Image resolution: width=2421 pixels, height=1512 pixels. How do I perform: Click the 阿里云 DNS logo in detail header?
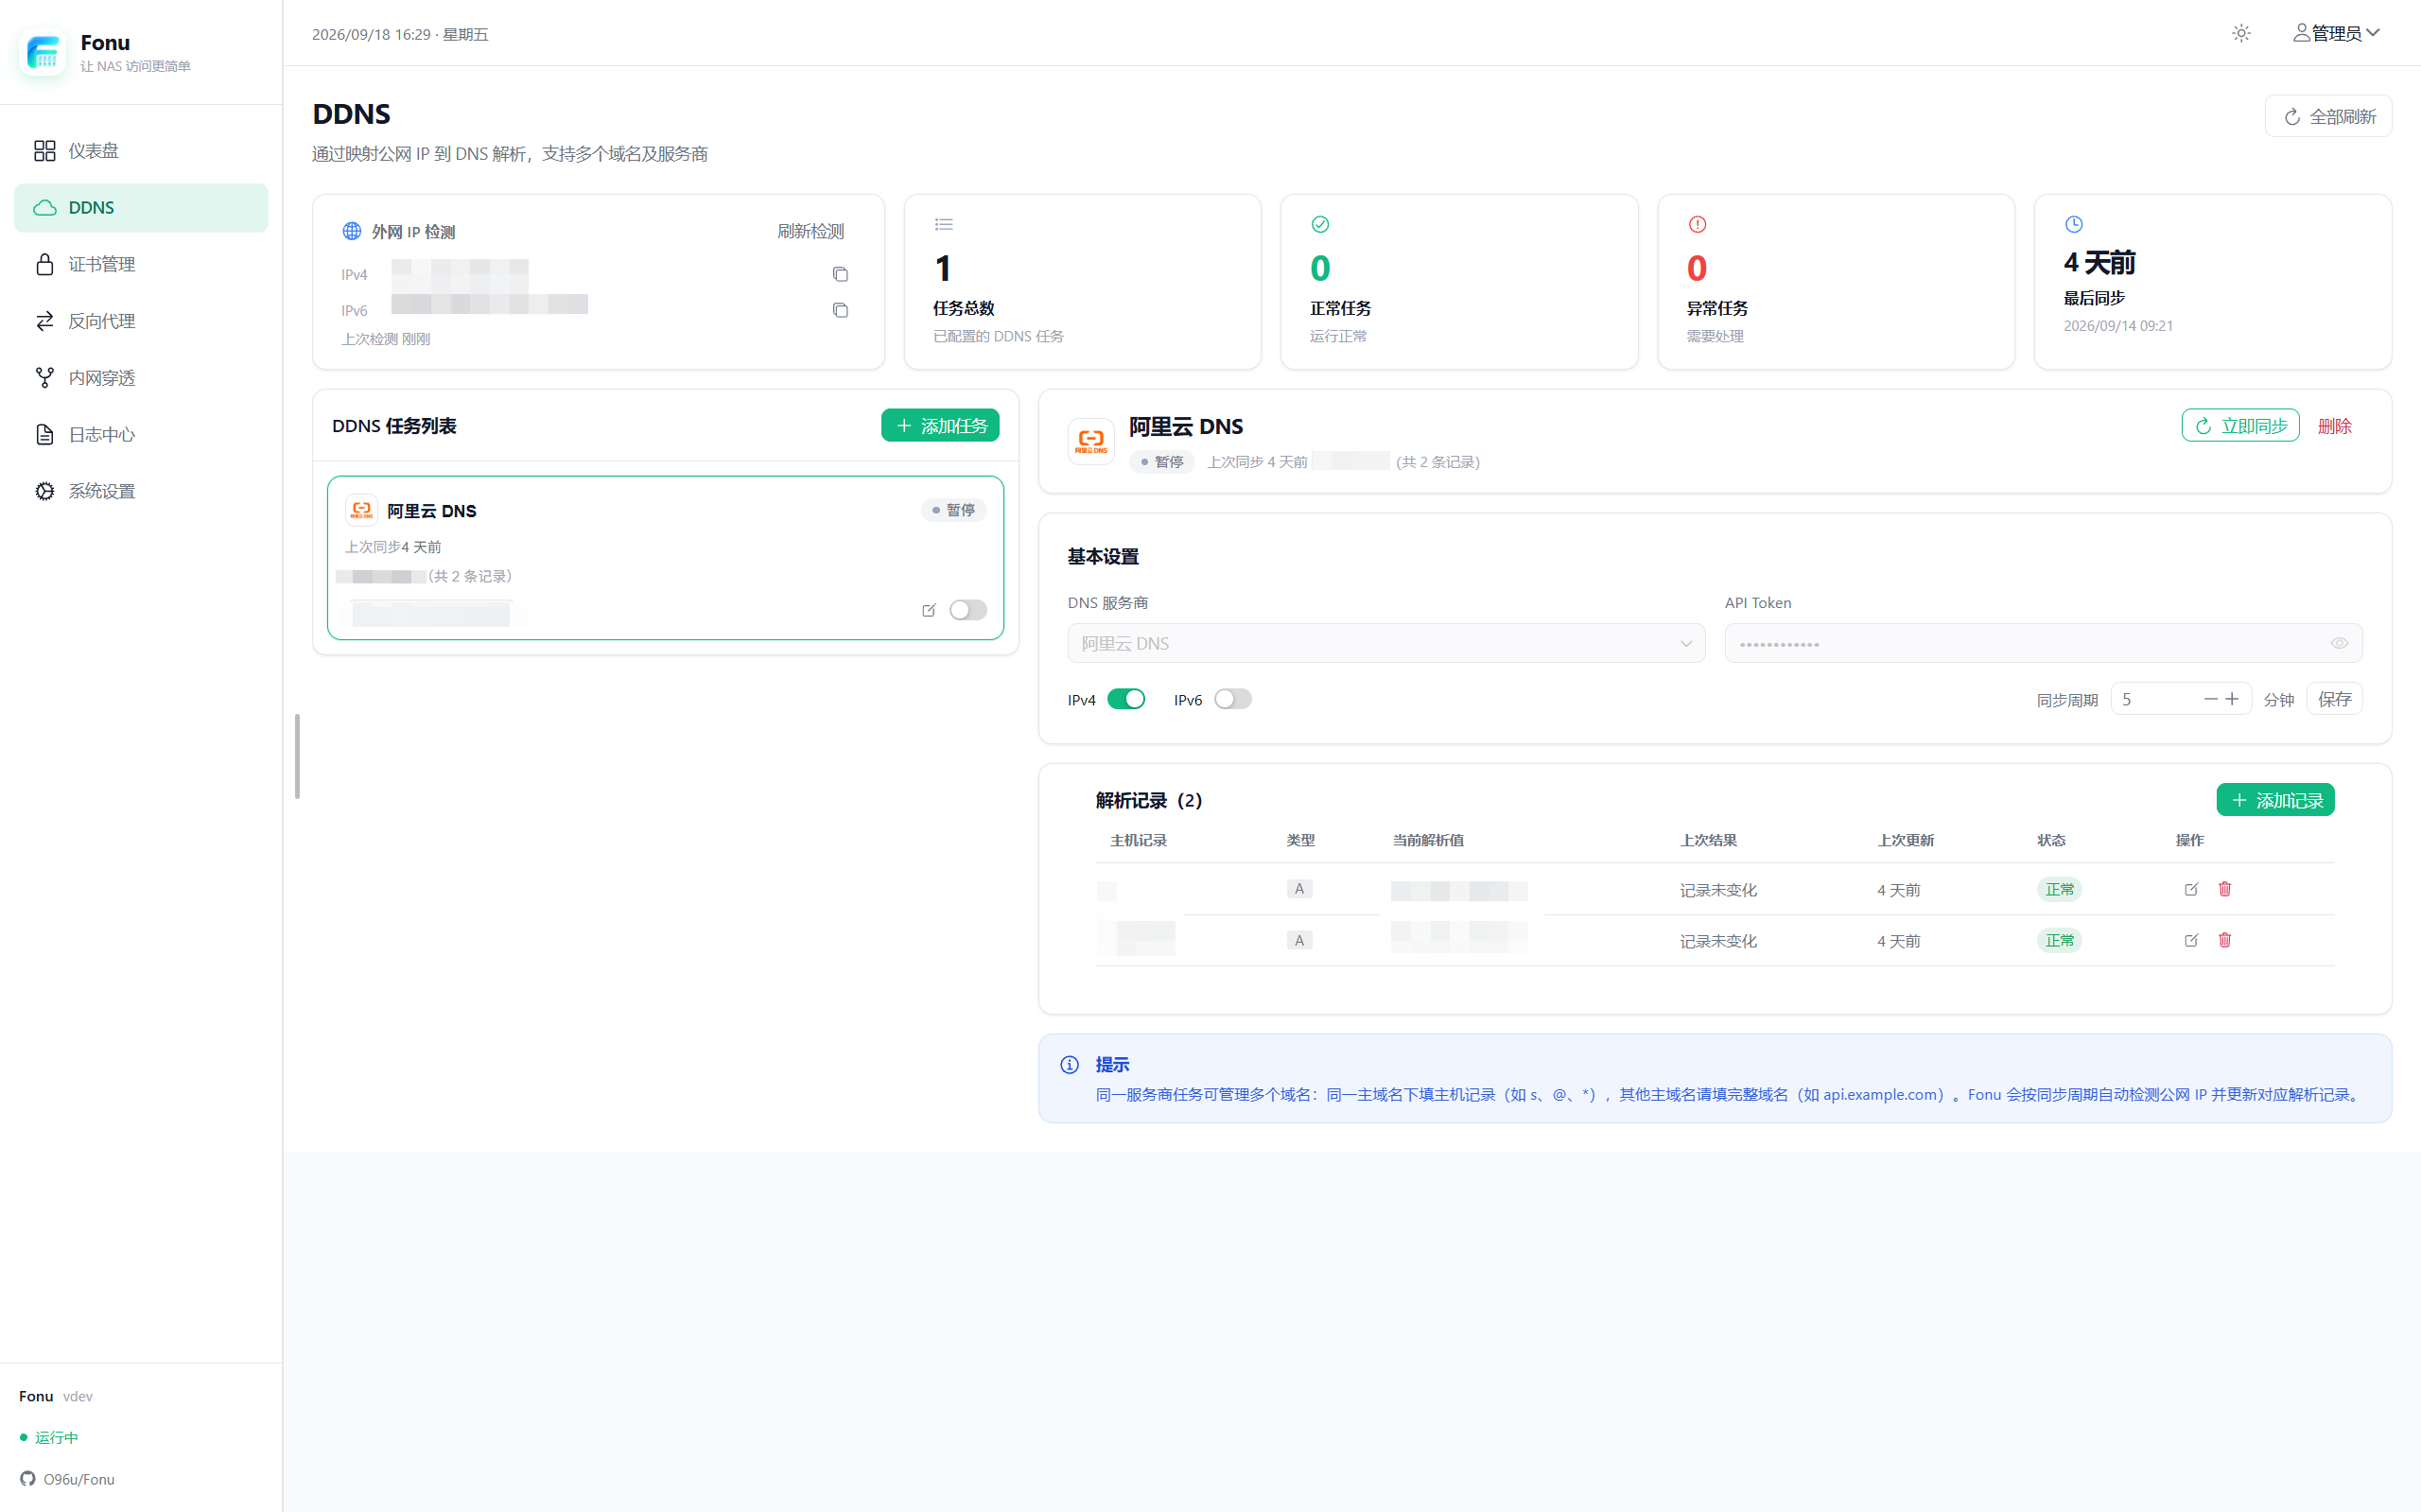[x=1091, y=441]
